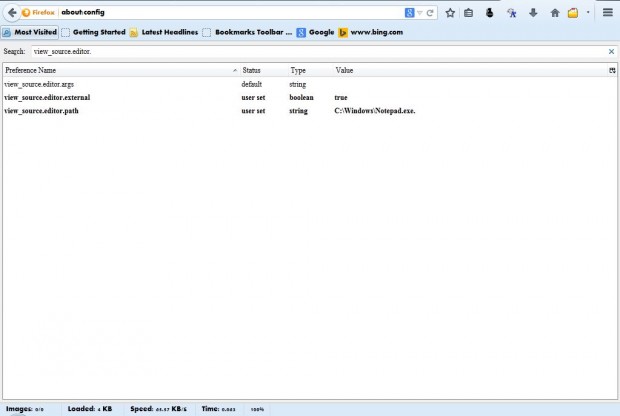Screen dimensions: 620x416
Task: Click the Time status bar entry
Action: [218, 409]
